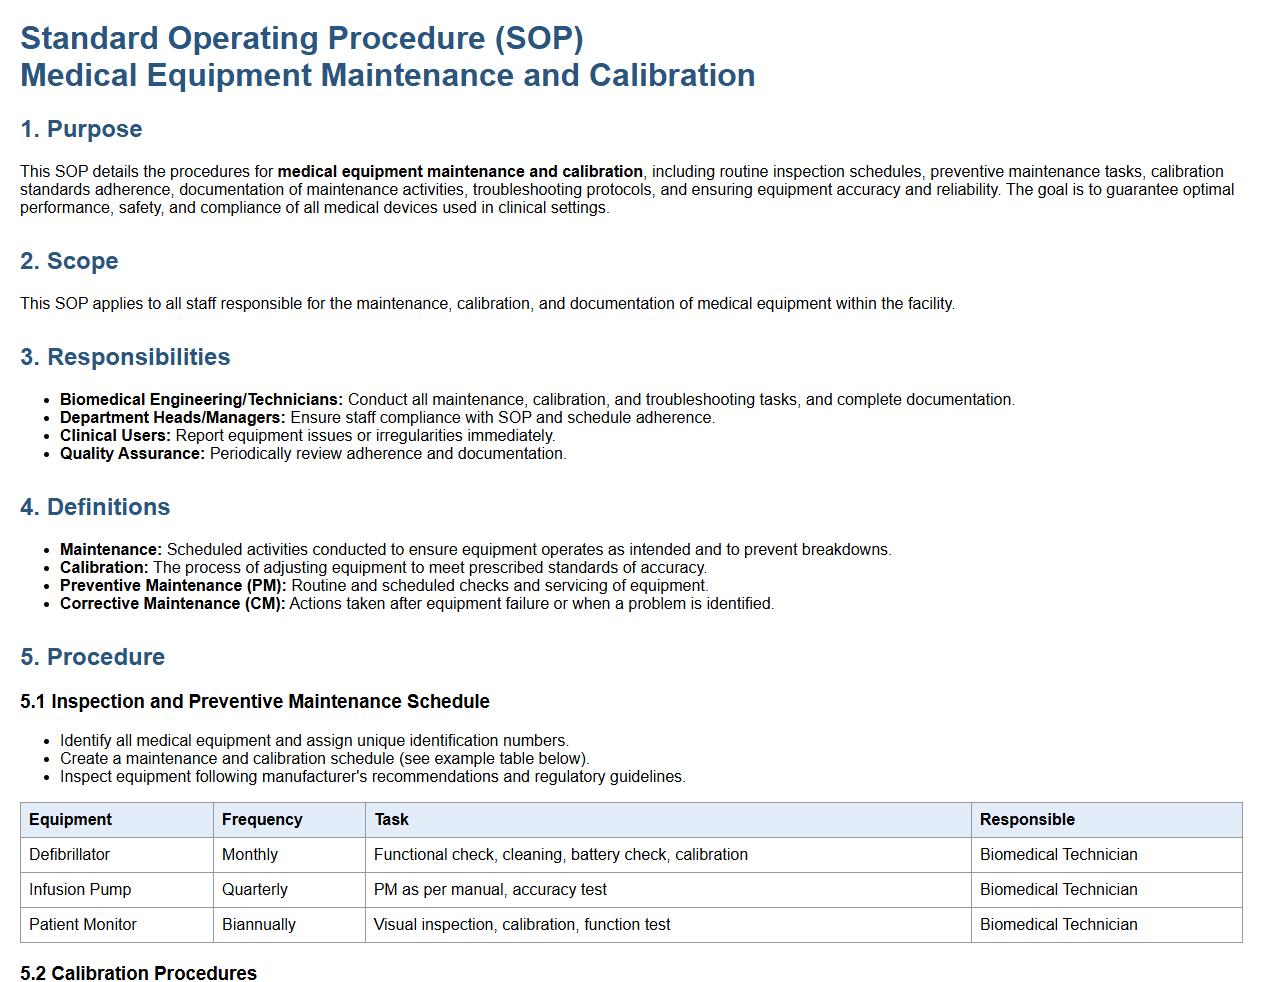Click the 'Responsible' column header
The height and width of the screenshot is (982, 1263).
tap(1027, 819)
